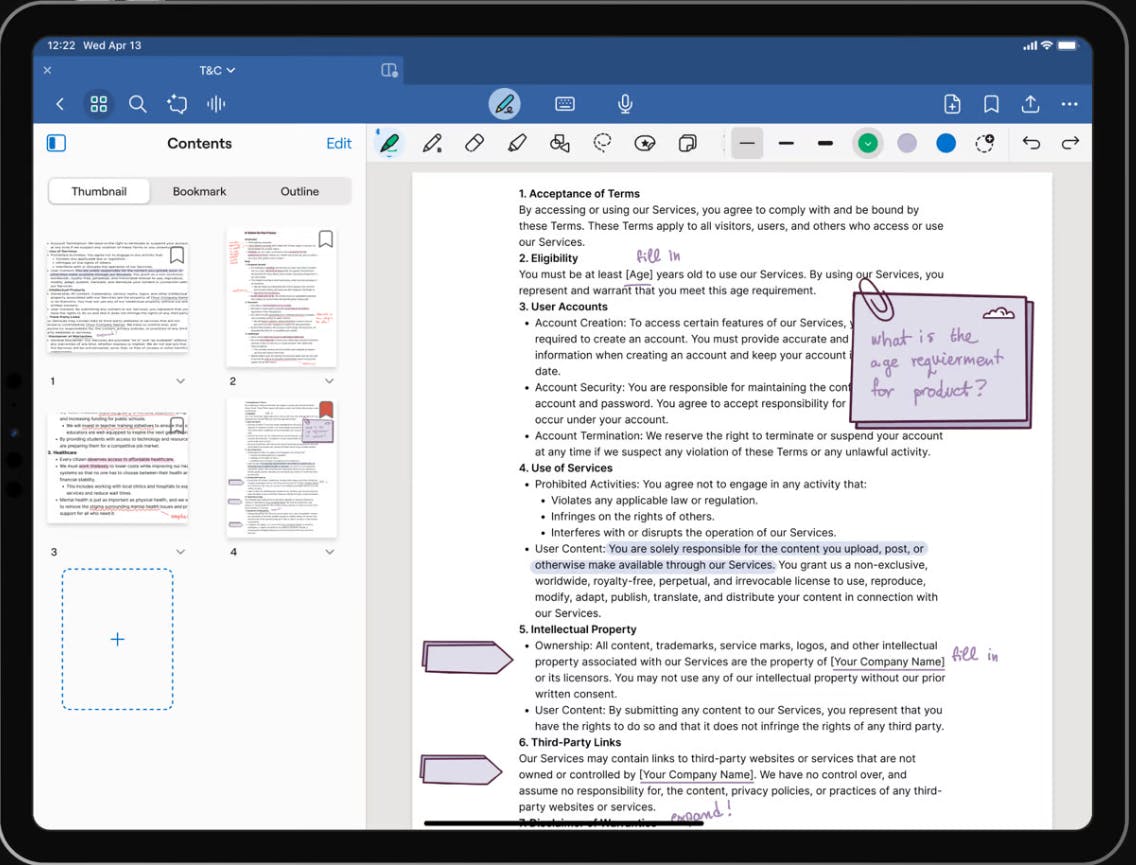The width and height of the screenshot is (1136, 865).
Task: Open the T&C document title dropdown
Action: pyautogui.click(x=217, y=70)
